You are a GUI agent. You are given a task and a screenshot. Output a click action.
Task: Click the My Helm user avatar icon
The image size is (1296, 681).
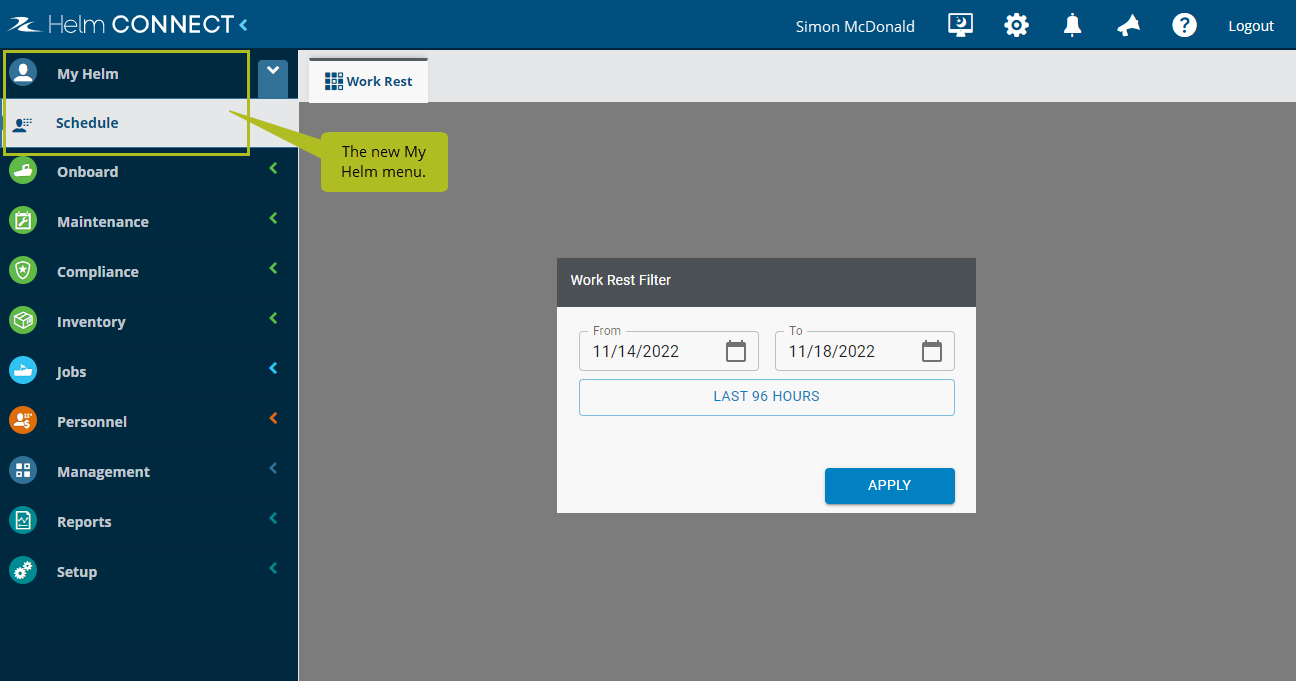coord(23,73)
